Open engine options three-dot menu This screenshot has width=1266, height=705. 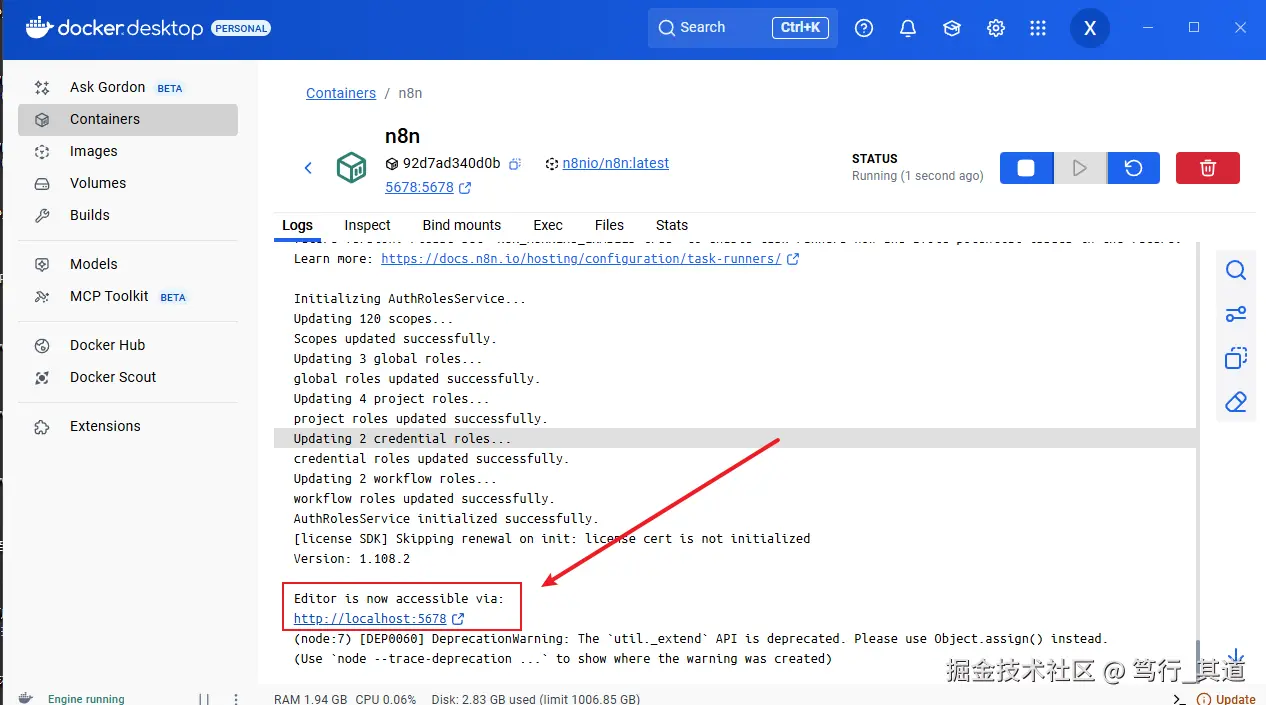pos(236,699)
